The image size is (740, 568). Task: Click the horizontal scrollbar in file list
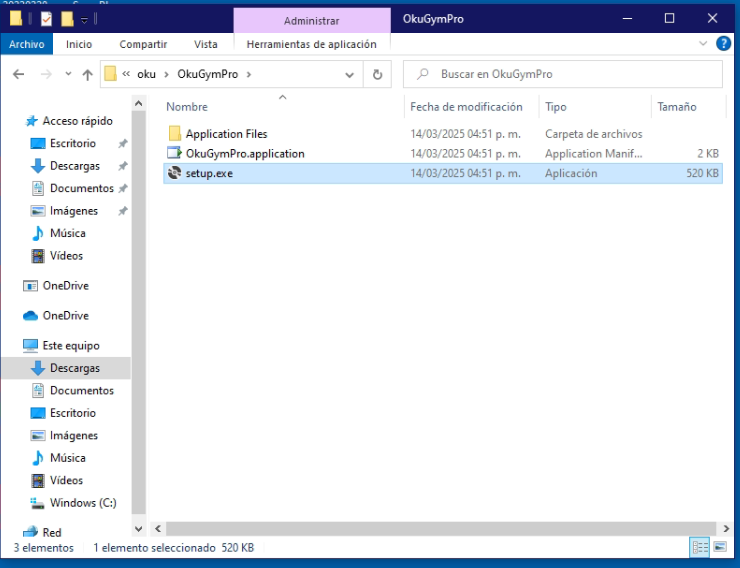click(x=440, y=527)
